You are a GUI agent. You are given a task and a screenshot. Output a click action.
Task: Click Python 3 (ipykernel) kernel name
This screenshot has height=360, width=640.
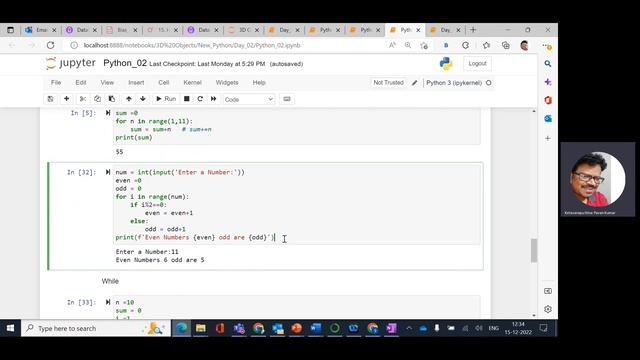click(x=454, y=83)
